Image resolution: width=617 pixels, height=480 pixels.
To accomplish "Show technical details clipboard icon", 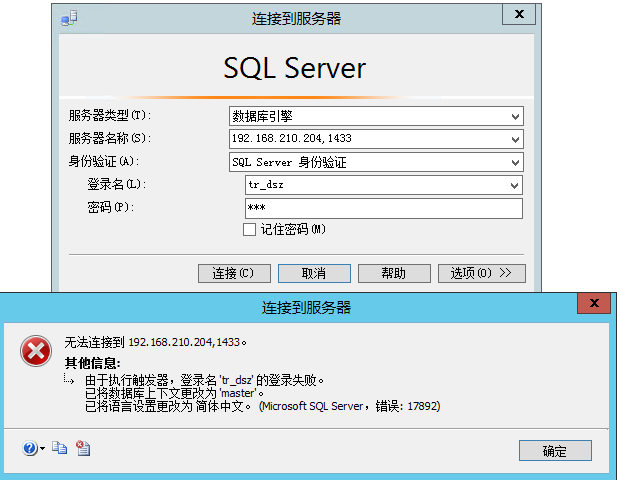I will (x=83, y=448).
